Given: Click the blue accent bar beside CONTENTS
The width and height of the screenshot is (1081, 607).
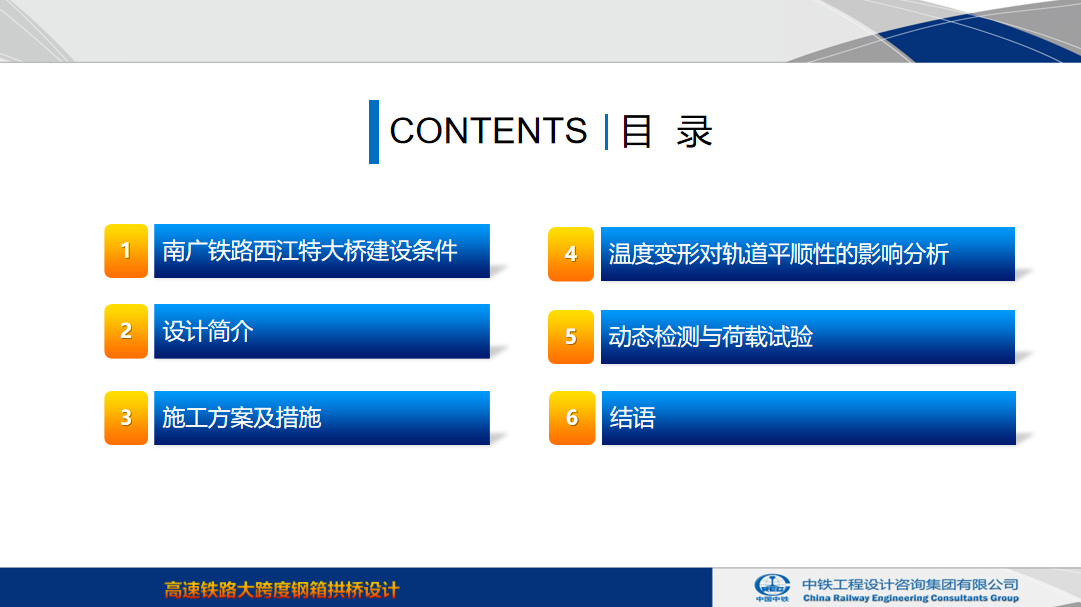Looking at the screenshot, I should pos(376,130).
